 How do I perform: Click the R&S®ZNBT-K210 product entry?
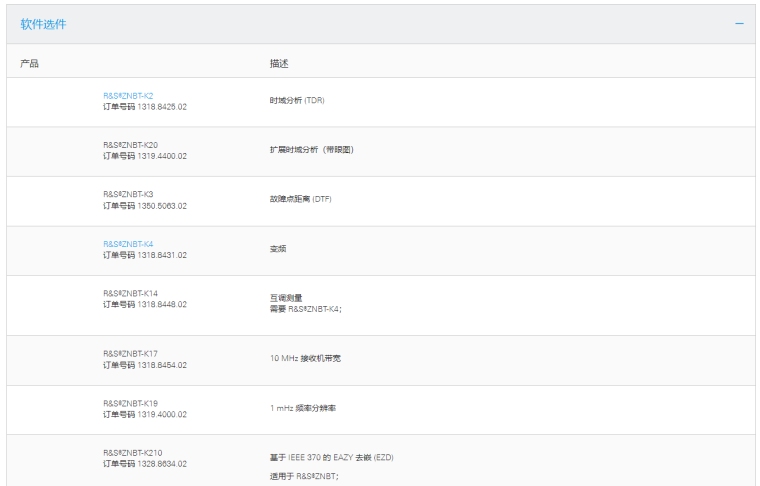(132, 452)
